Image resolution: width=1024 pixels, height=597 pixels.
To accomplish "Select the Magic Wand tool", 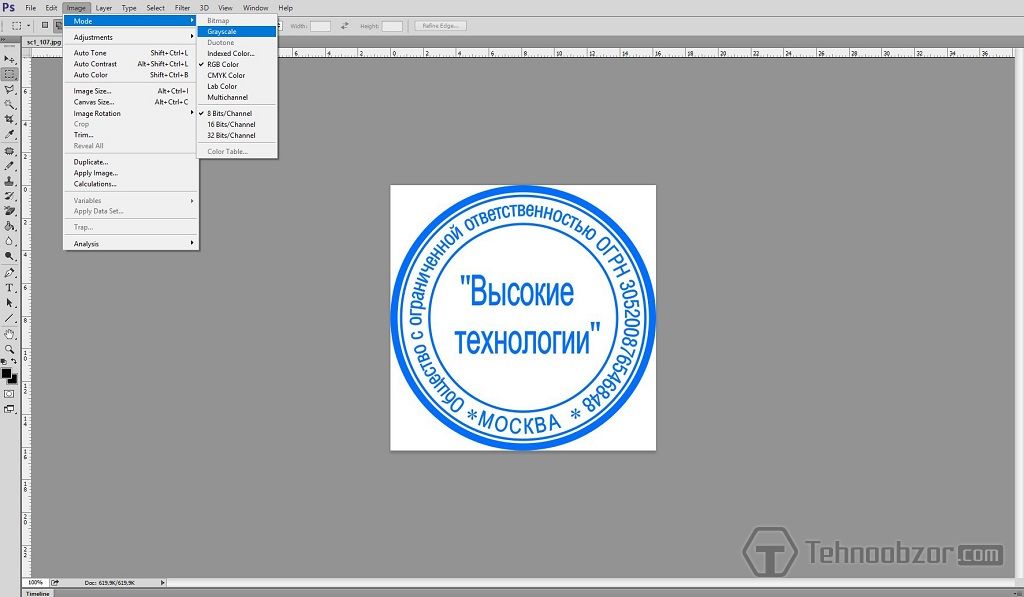I will coord(9,105).
